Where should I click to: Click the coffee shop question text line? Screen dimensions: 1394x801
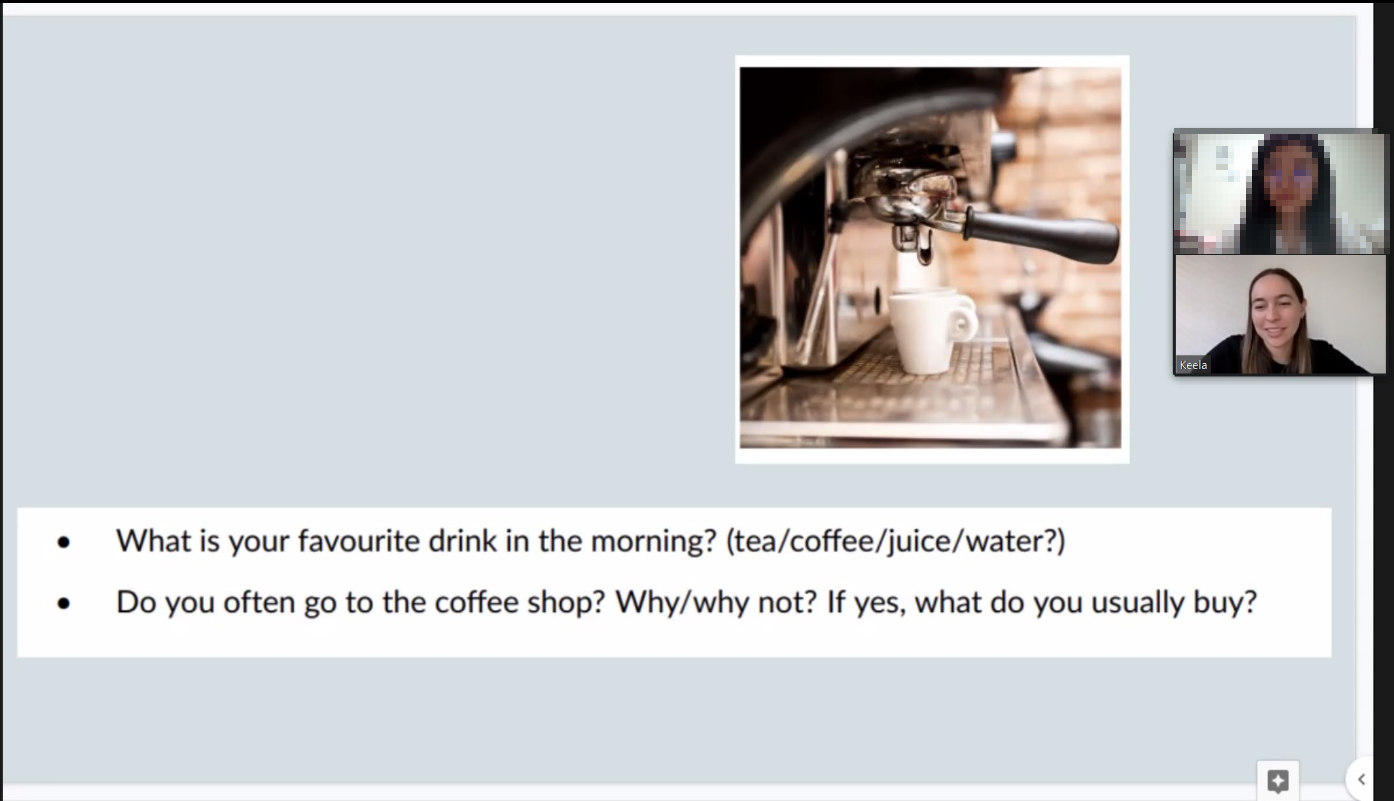coord(686,602)
